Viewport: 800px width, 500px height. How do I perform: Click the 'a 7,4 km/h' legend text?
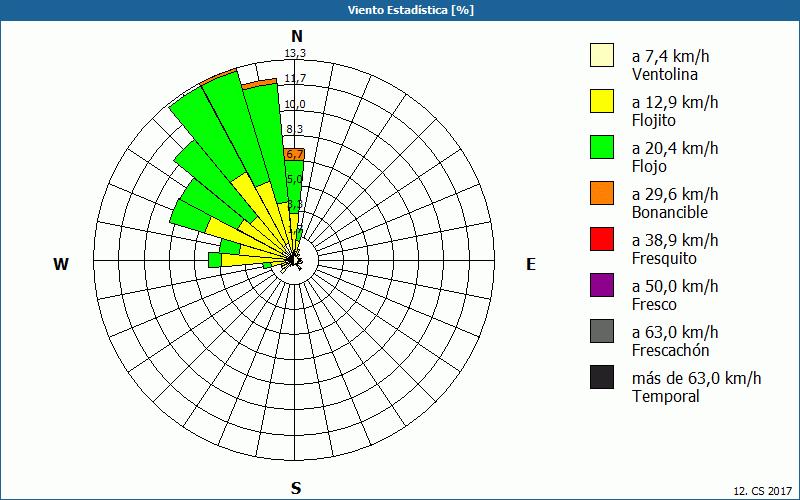(670, 56)
